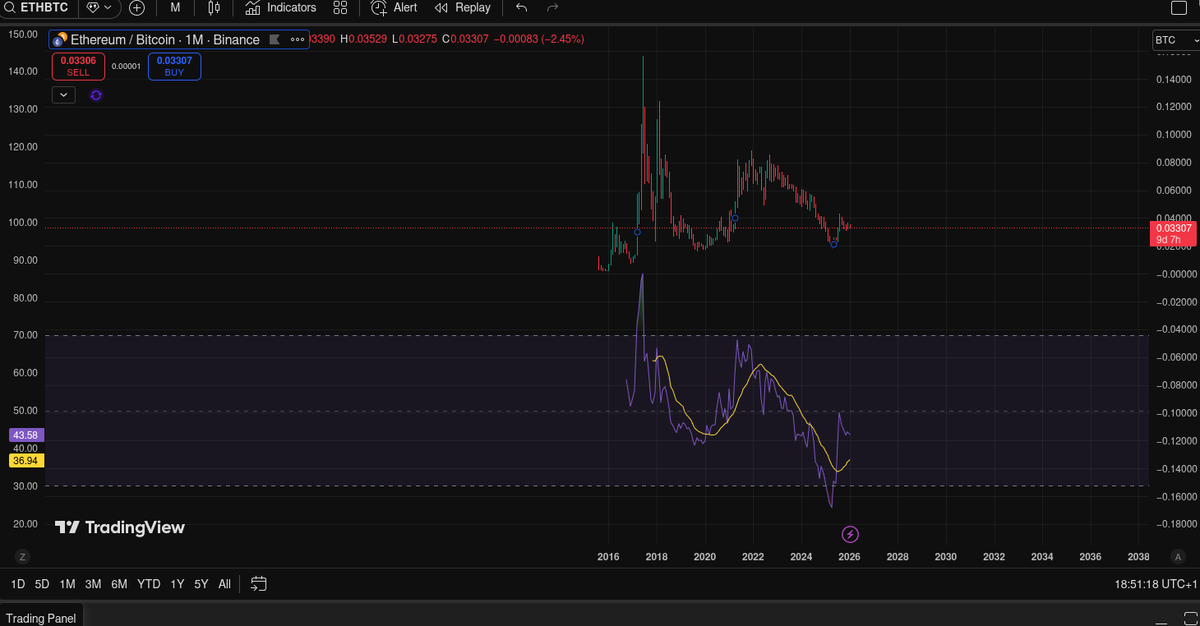Image resolution: width=1200 pixels, height=626 pixels.
Task: Open the ETHBTC symbol search
Action: (39, 8)
